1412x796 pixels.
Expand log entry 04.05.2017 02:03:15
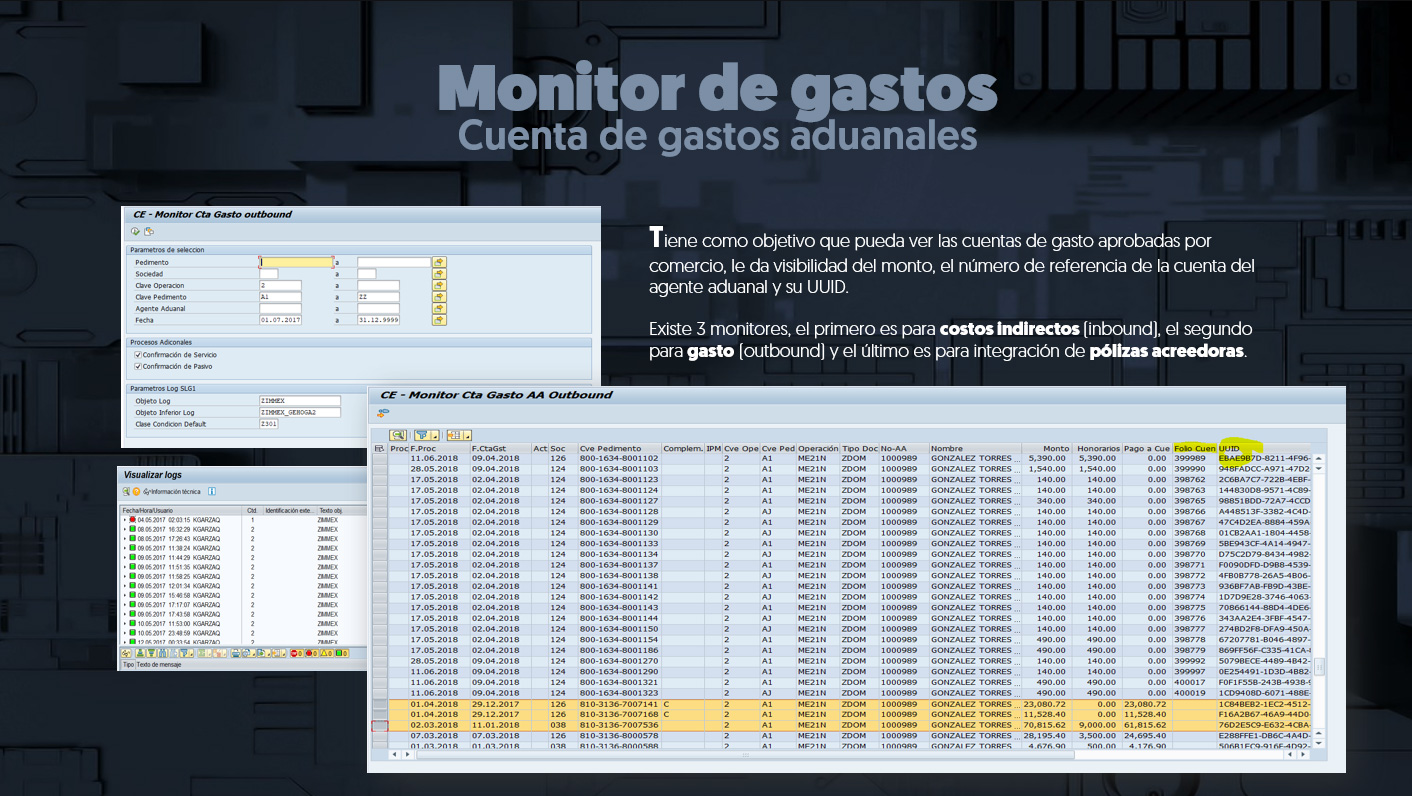click(x=125, y=520)
